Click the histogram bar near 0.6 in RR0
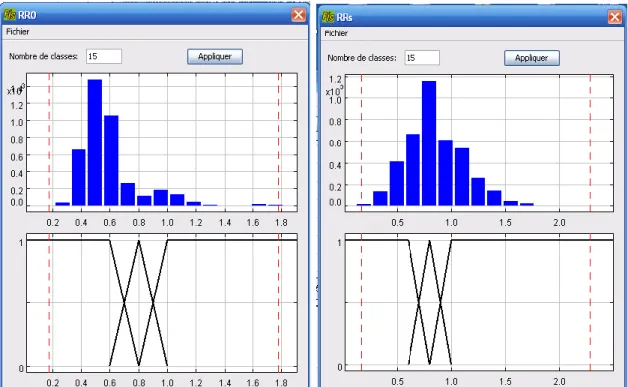 pyautogui.click(x=111, y=160)
